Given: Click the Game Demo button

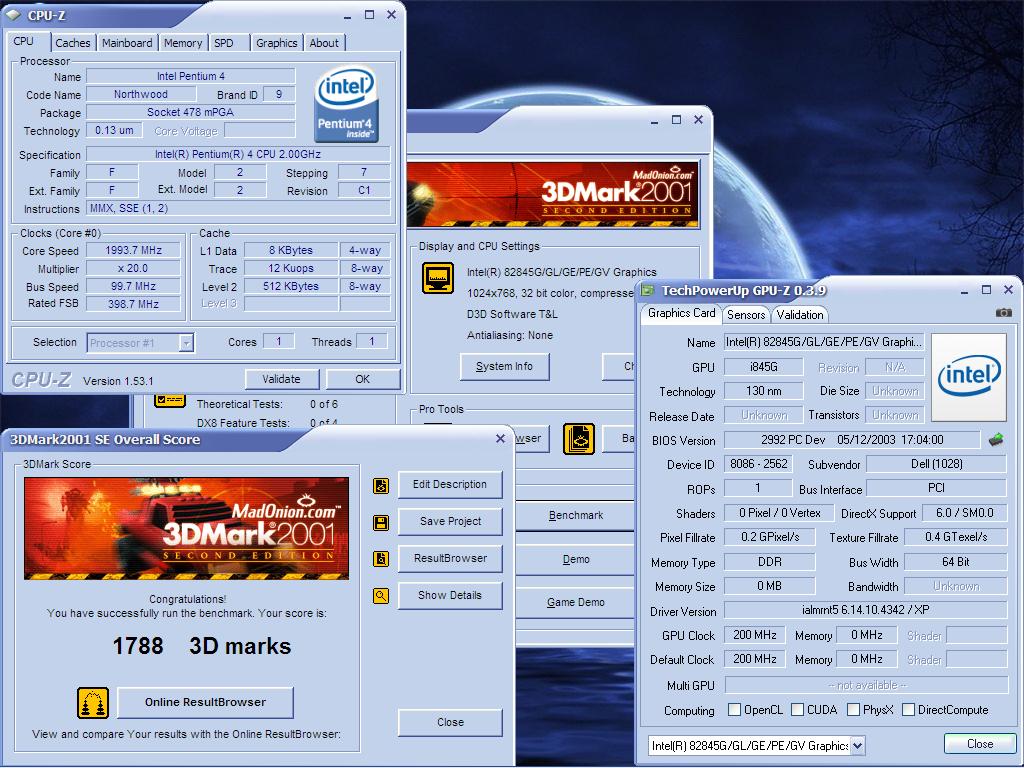Looking at the screenshot, I should tap(575, 603).
